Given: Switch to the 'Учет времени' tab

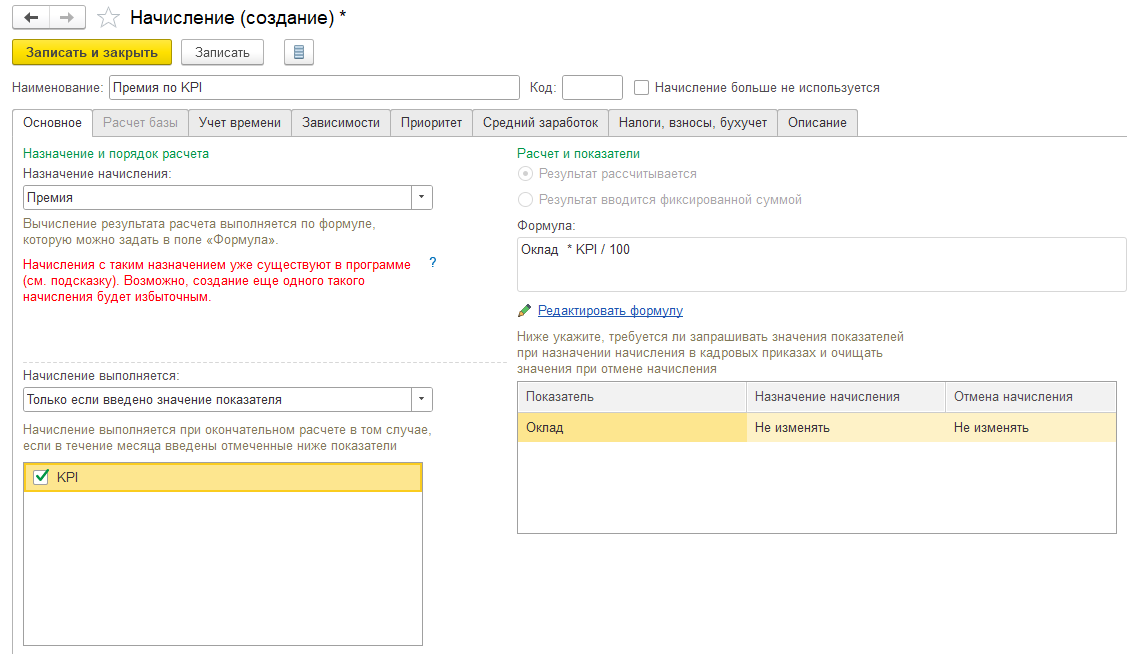Looking at the screenshot, I should point(240,123).
